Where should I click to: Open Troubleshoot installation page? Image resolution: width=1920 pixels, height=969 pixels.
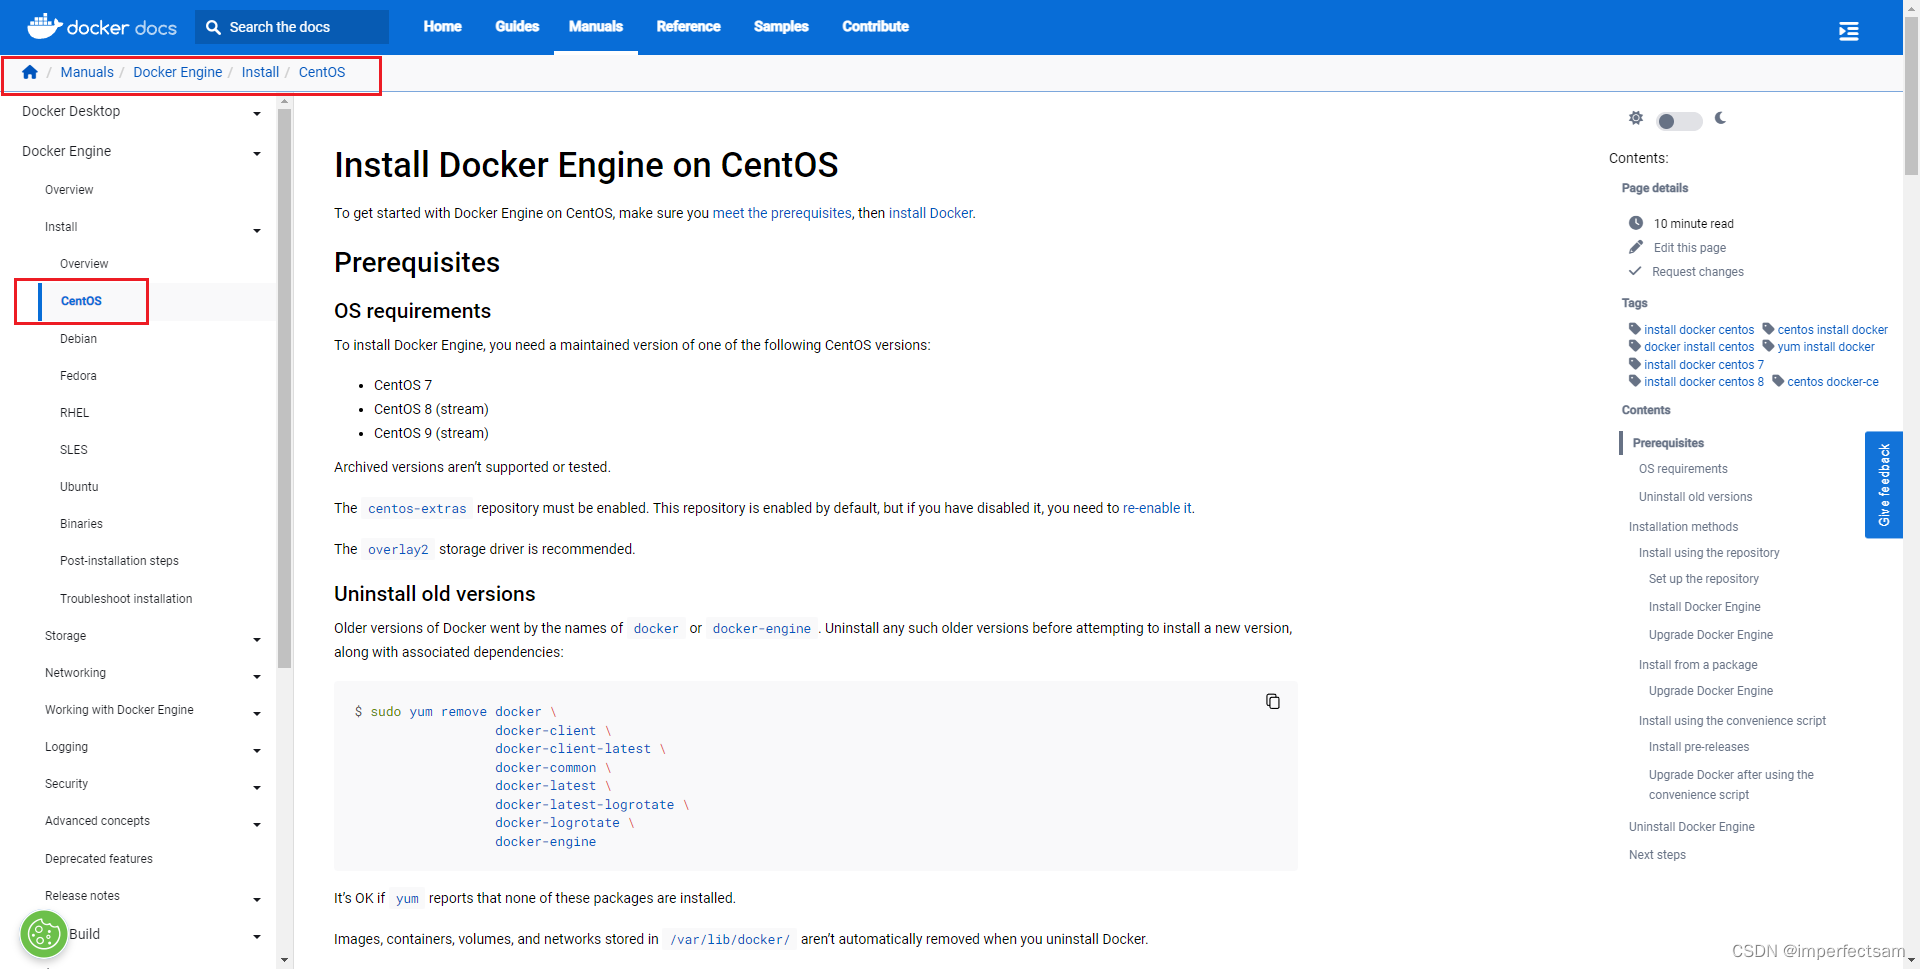126,599
